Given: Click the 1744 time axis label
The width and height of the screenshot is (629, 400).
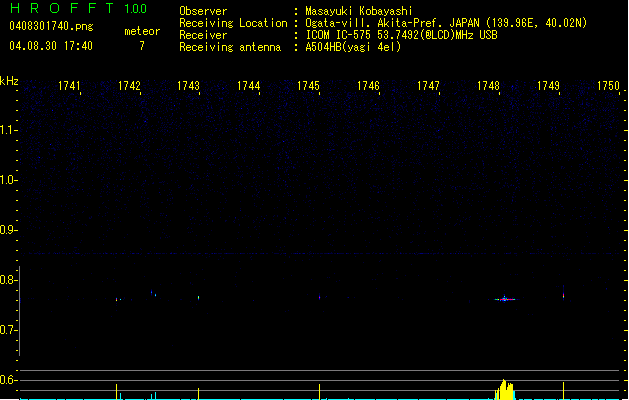Looking at the screenshot, I should click(x=249, y=86).
